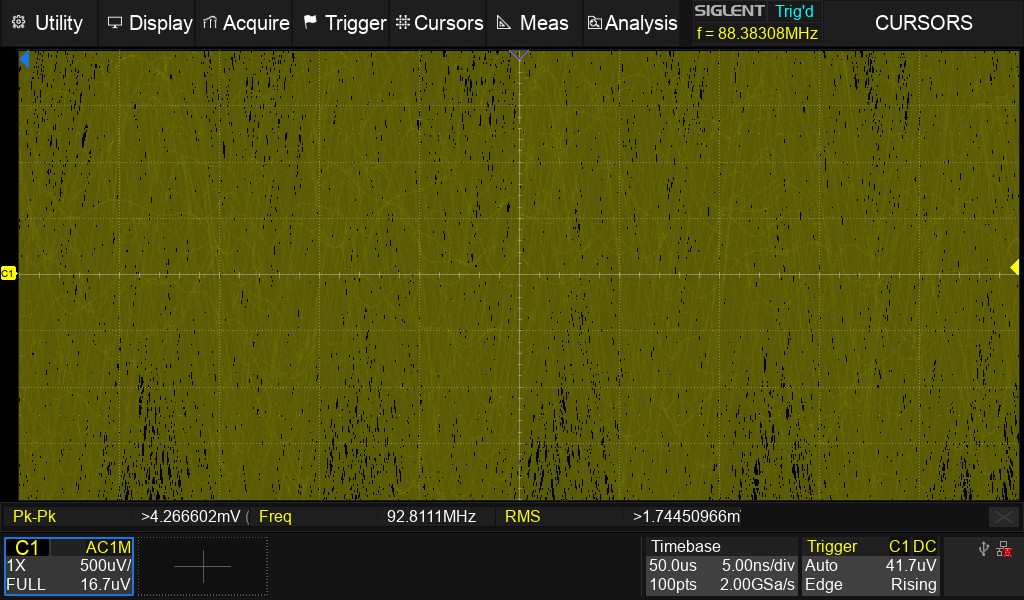This screenshot has width=1024, height=600.
Task: Click the Analysis menu icon
Action: pos(595,23)
